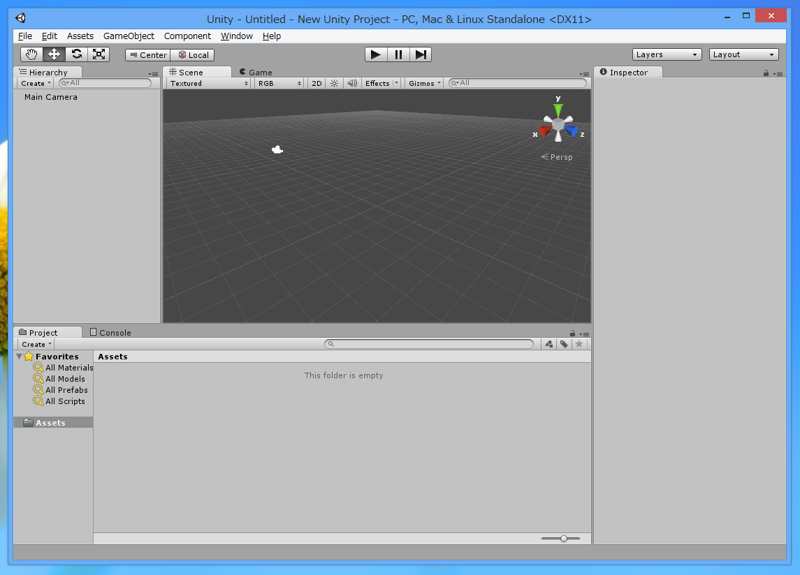This screenshot has width=800, height=575.
Task: Select the Hand tool
Action: [31, 54]
